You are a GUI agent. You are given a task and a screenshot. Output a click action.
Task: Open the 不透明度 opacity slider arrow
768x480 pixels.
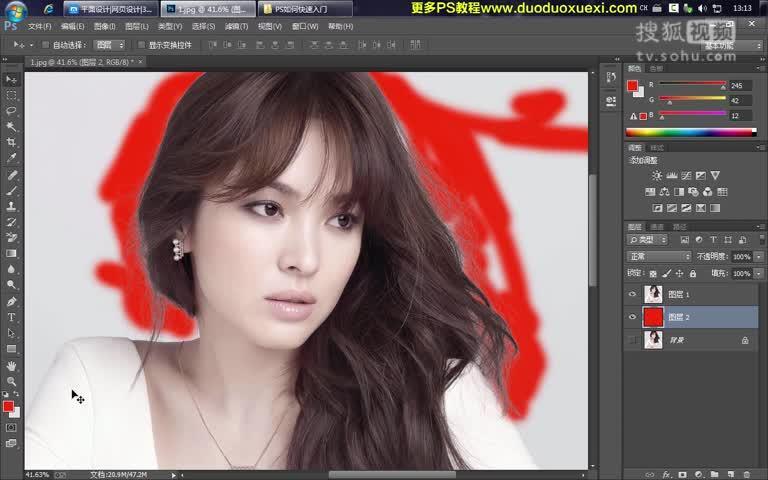(x=759, y=256)
